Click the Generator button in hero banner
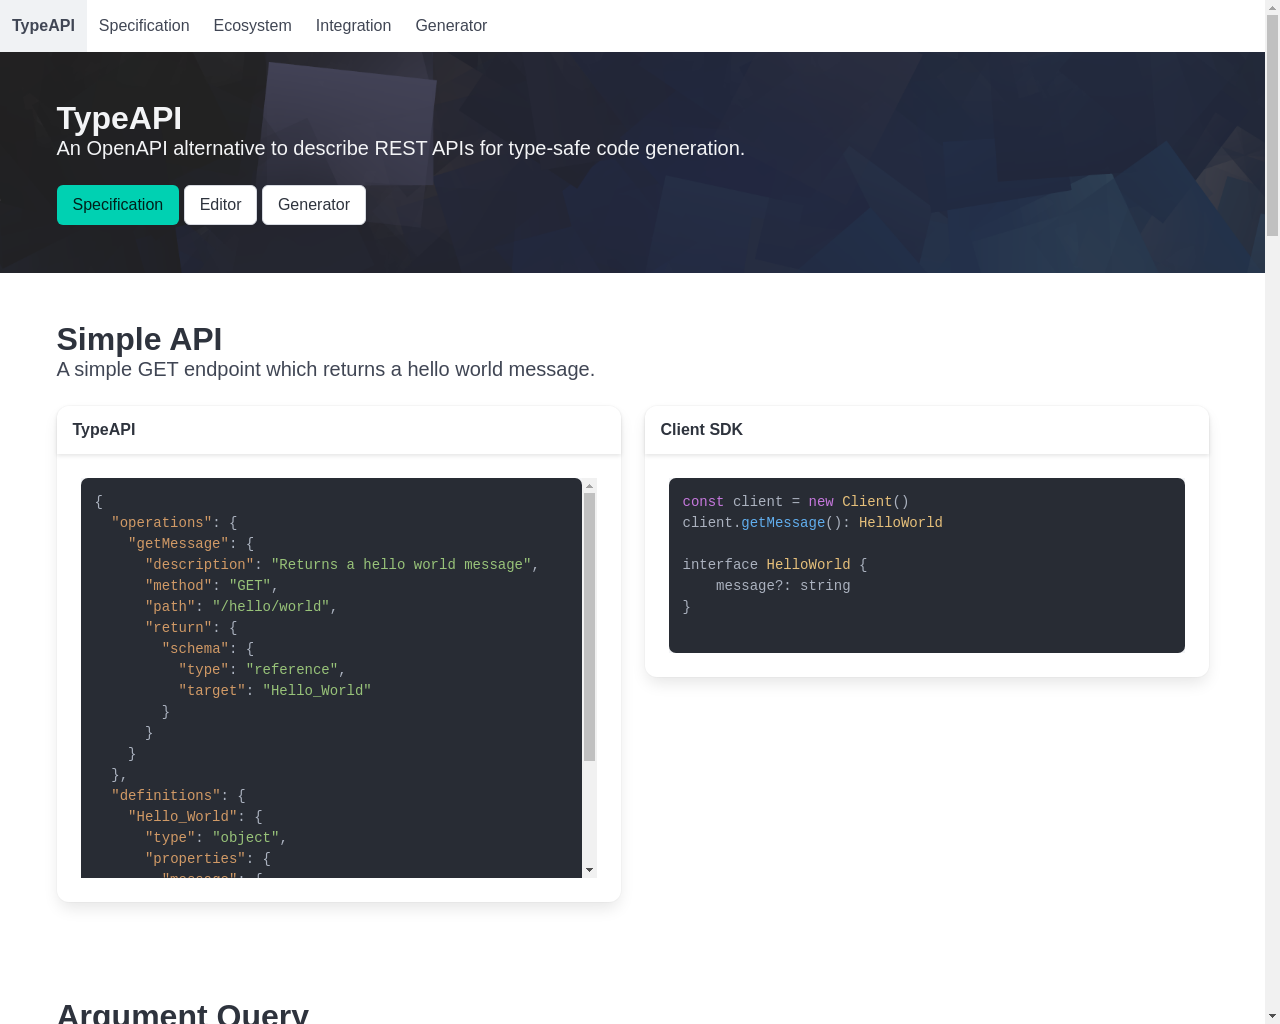Image resolution: width=1280 pixels, height=1024 pixels. (314, 205)
